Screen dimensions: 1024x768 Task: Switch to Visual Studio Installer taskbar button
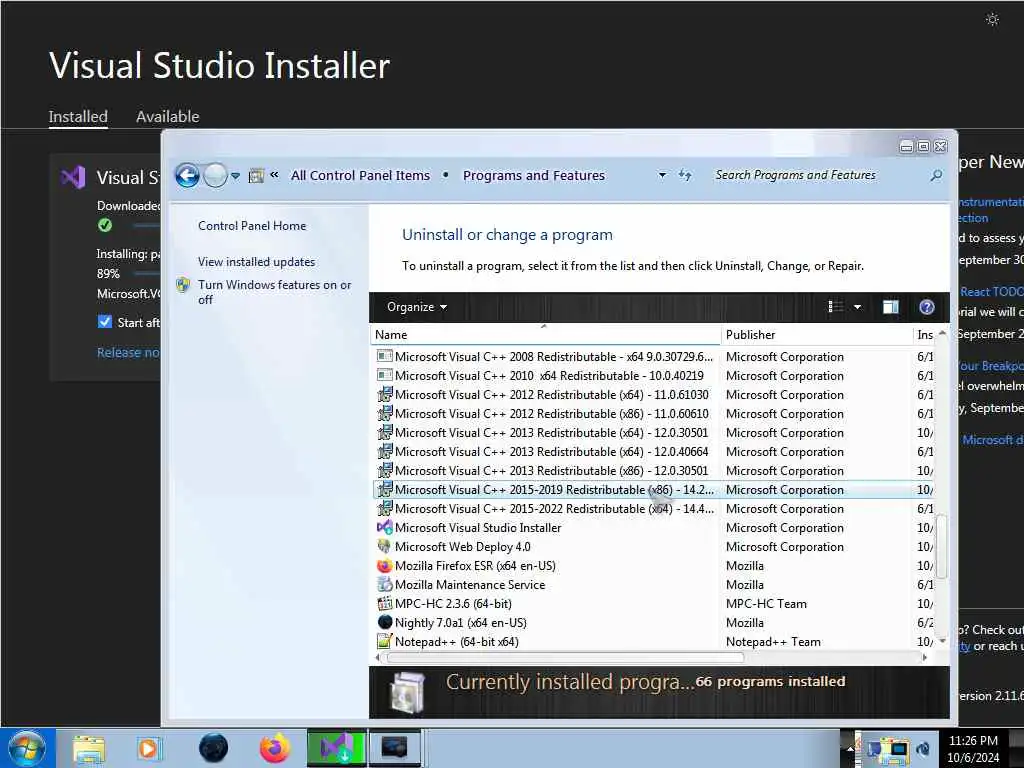point(336,748)
